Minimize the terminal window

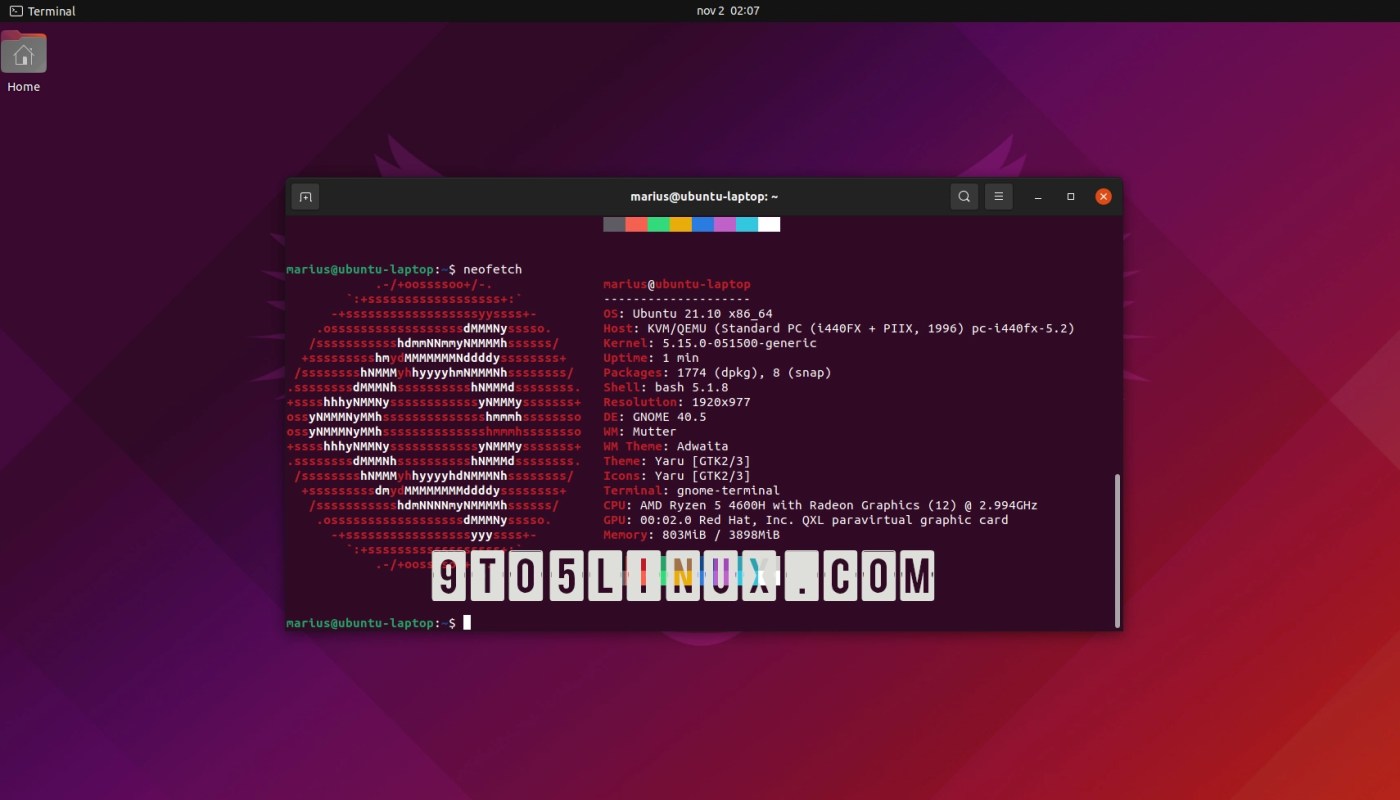pyautogui.click(x=1039, y=197)
